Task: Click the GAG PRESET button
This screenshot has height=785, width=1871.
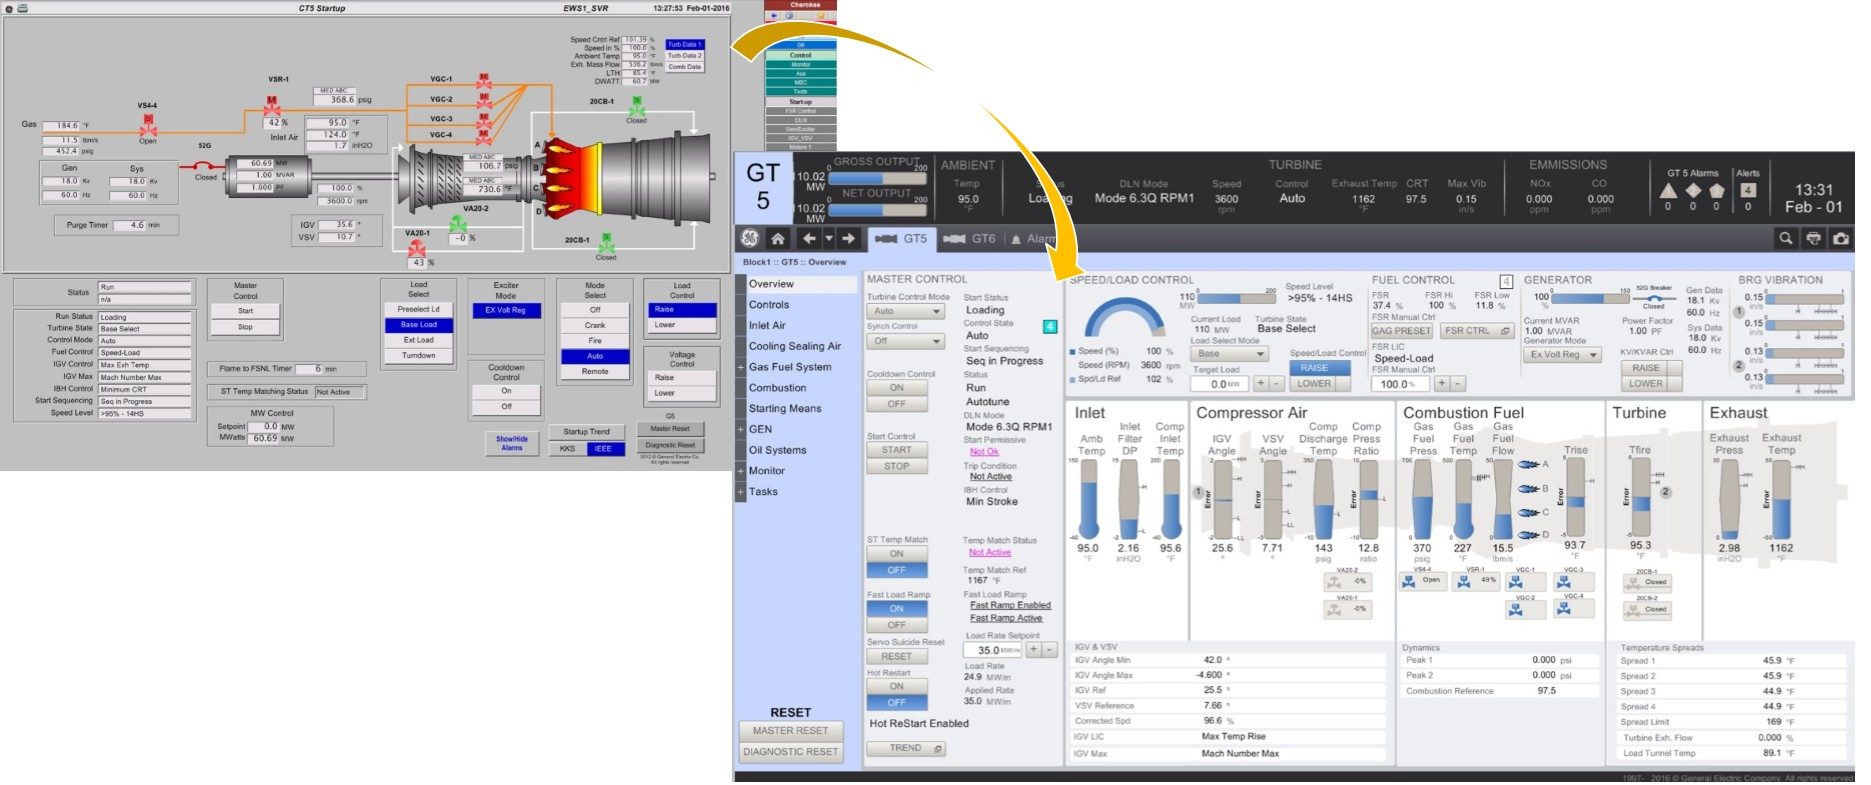Action: point(1401,331)
